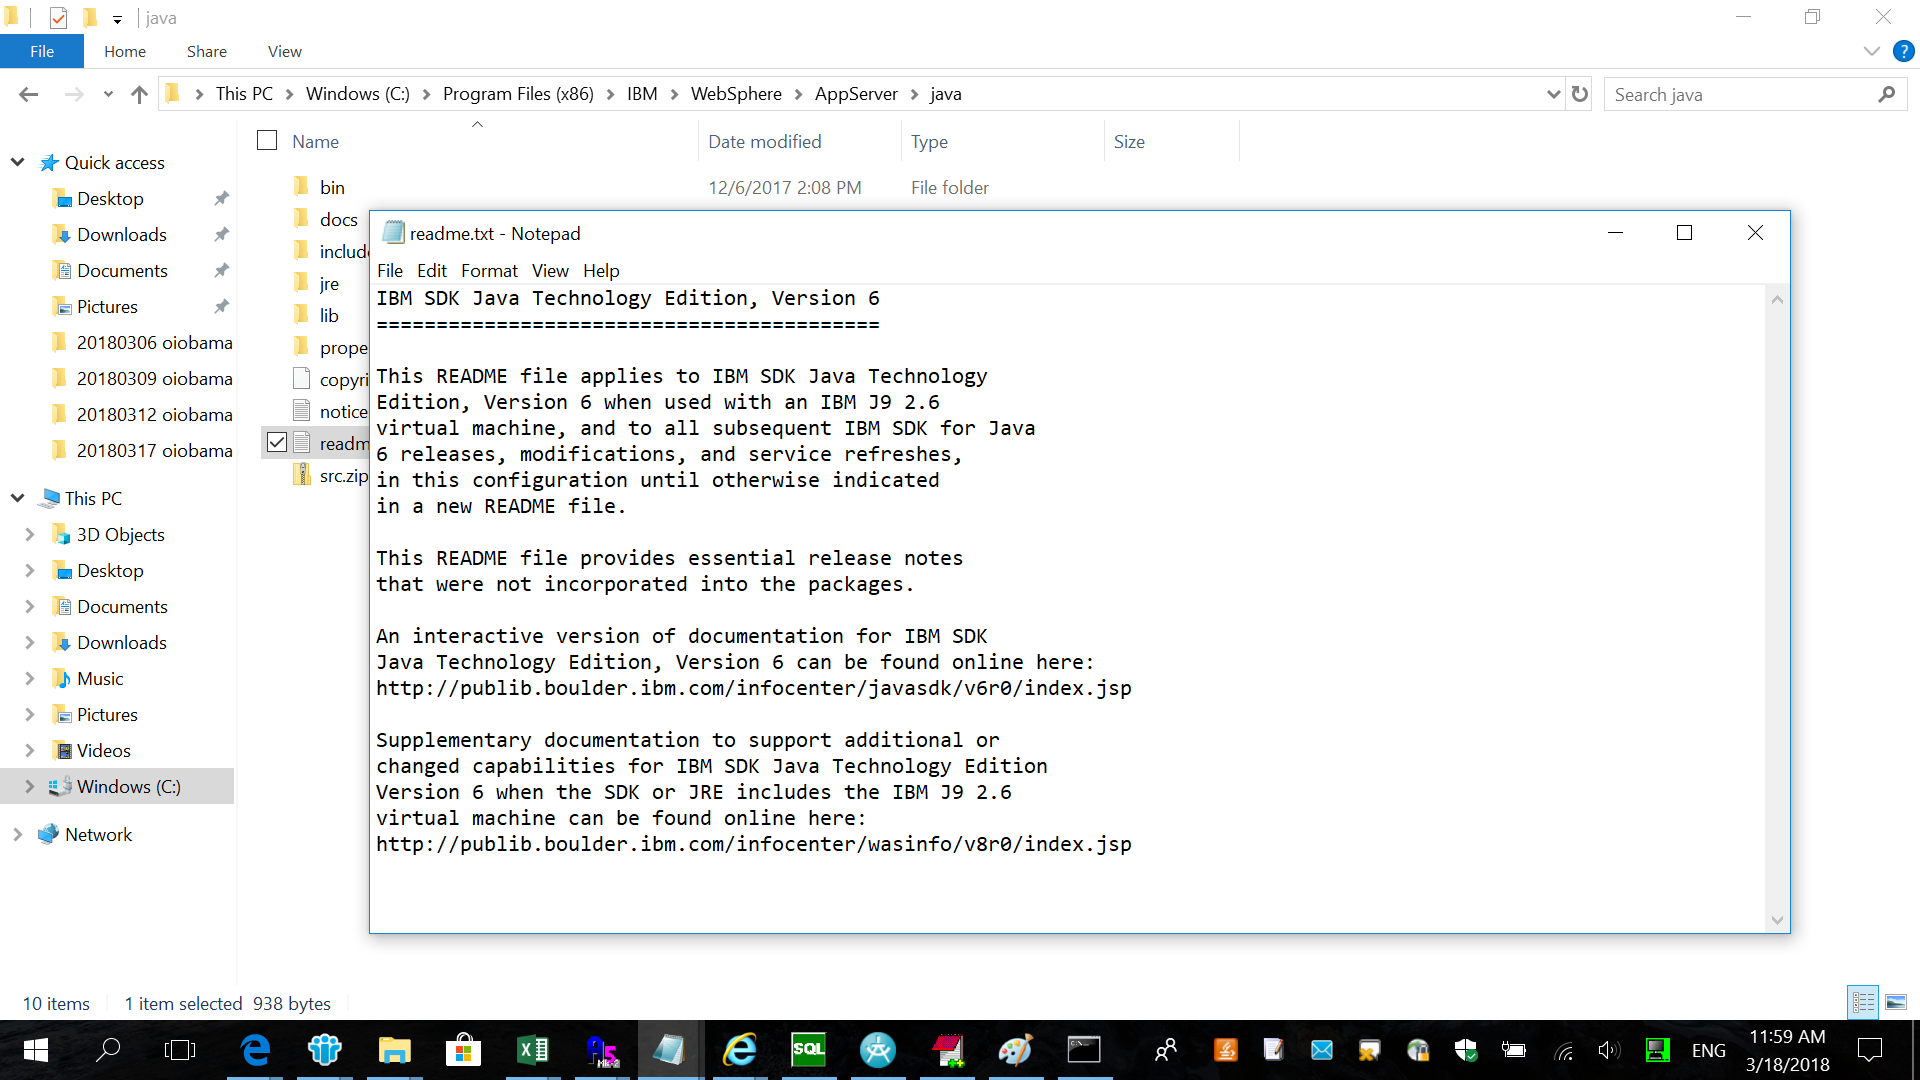The image size is (1920, 1080).
Task: Collapse the Quick access tree section
Action: click(x=17, y=162)
